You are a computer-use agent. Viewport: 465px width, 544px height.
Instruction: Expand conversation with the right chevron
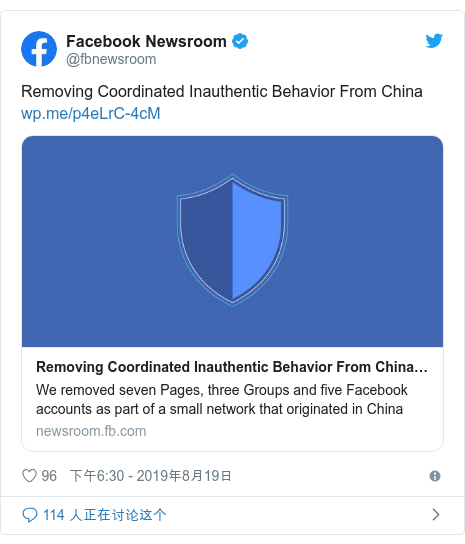coord(436,515)
